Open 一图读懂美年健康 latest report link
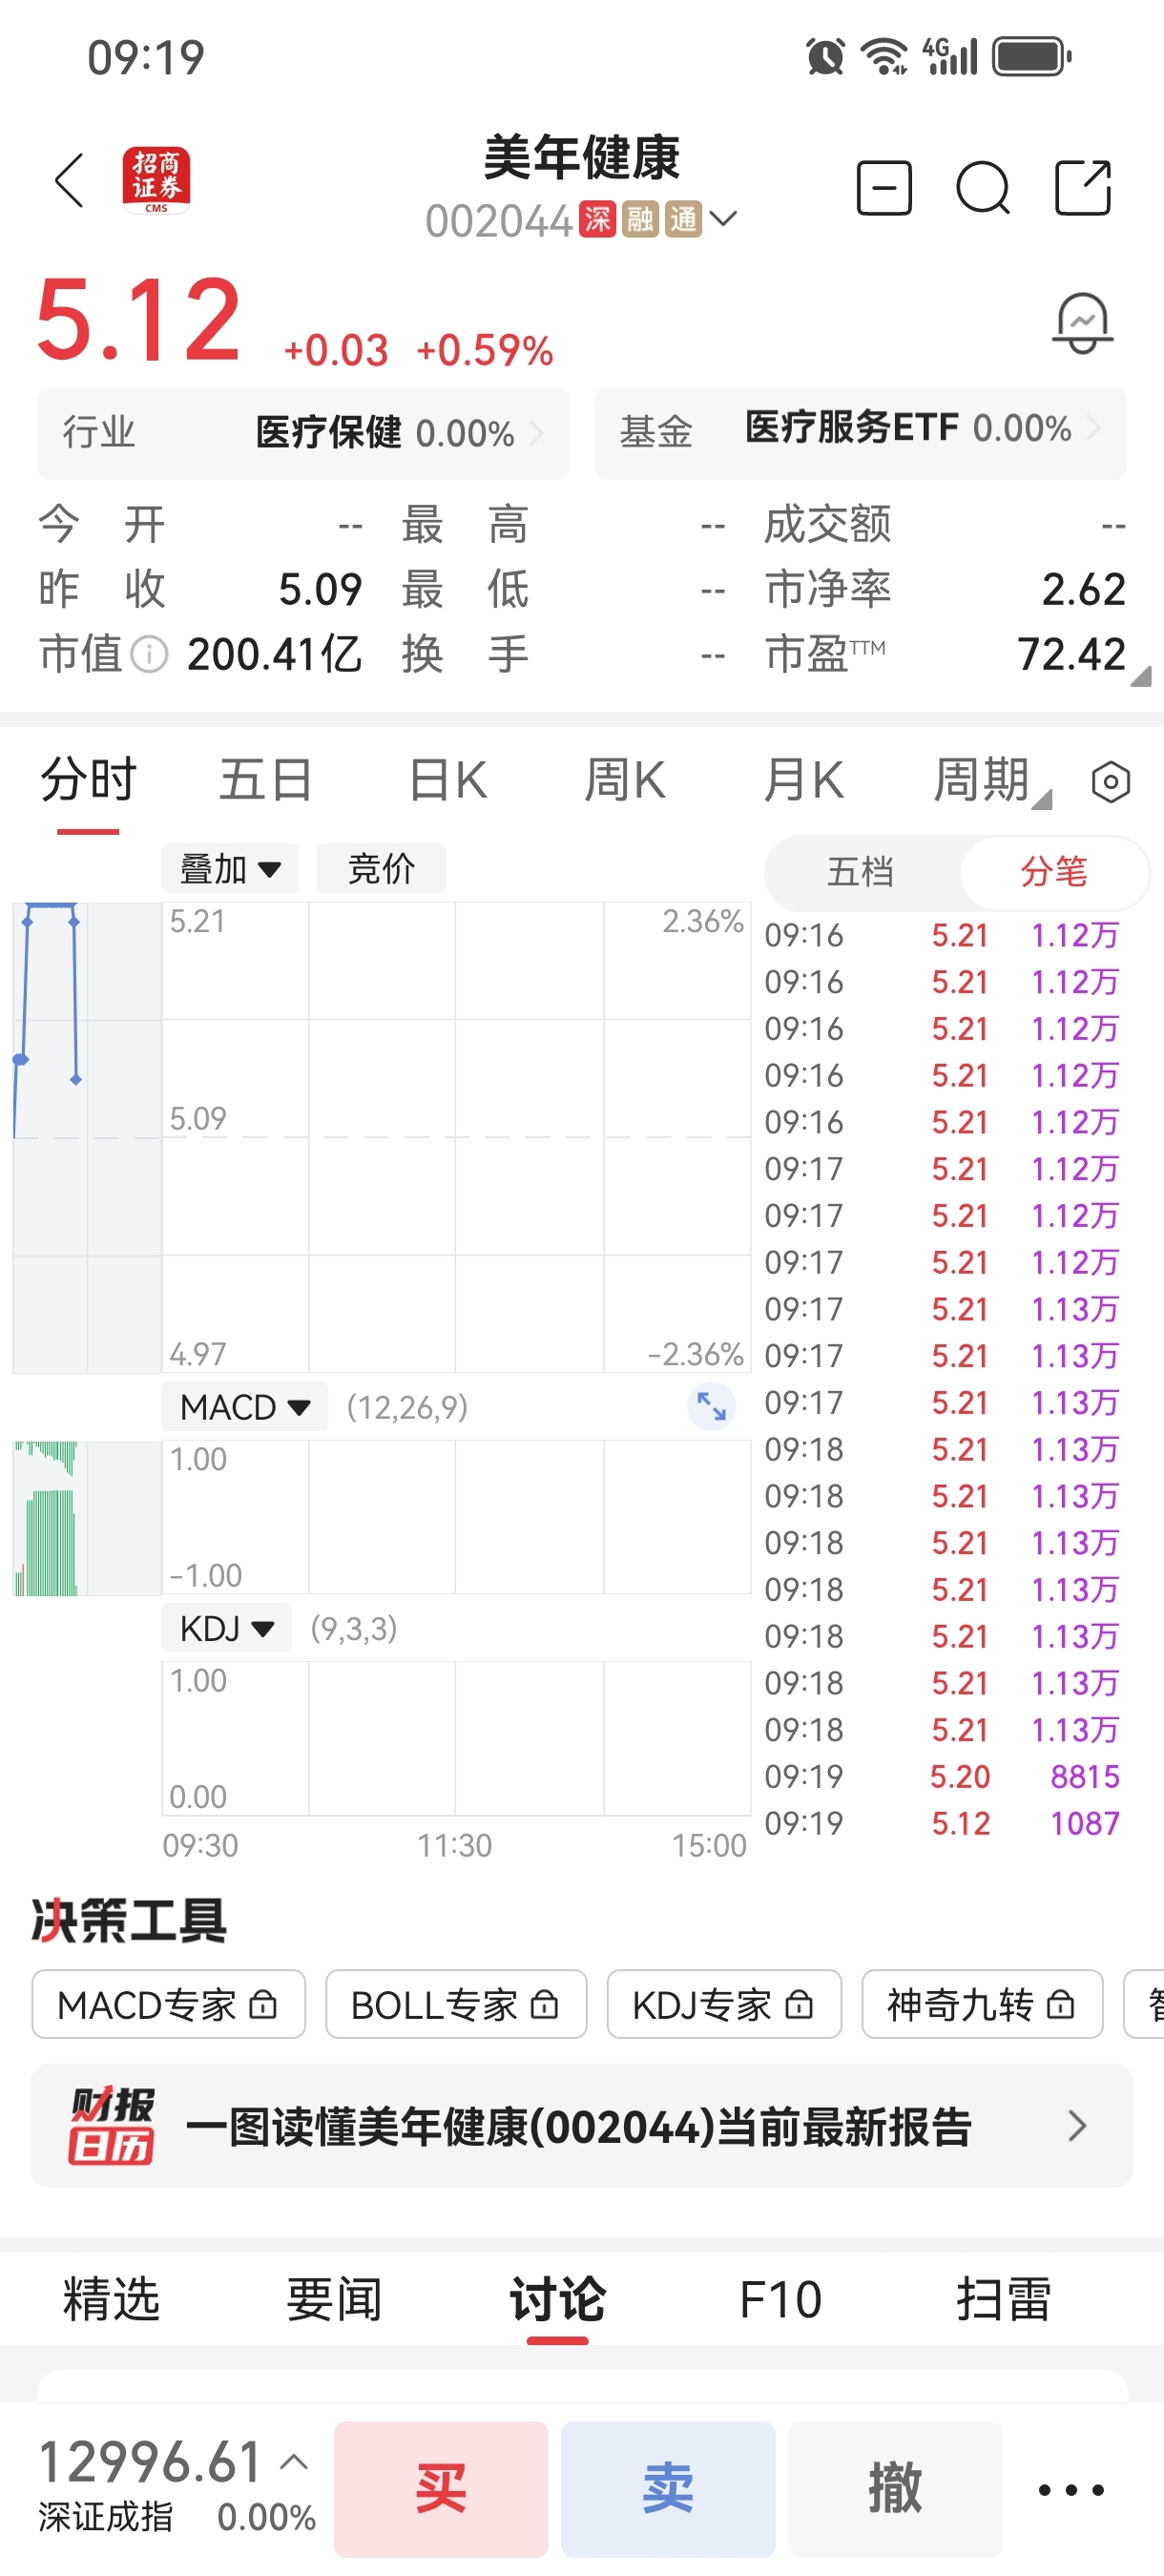Screen dimensions: 1164x2576 [581, 2125]
